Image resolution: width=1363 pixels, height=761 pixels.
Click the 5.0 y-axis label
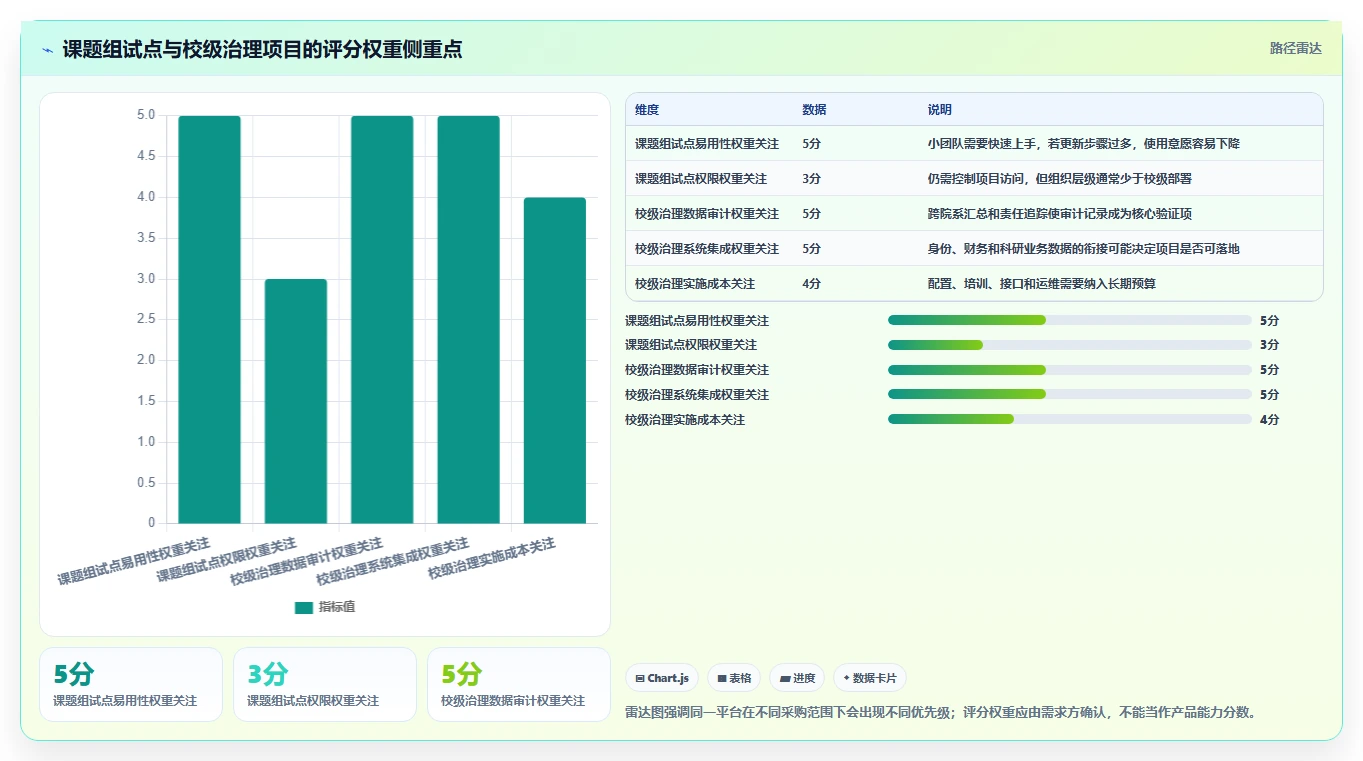(x=146, y=115)
